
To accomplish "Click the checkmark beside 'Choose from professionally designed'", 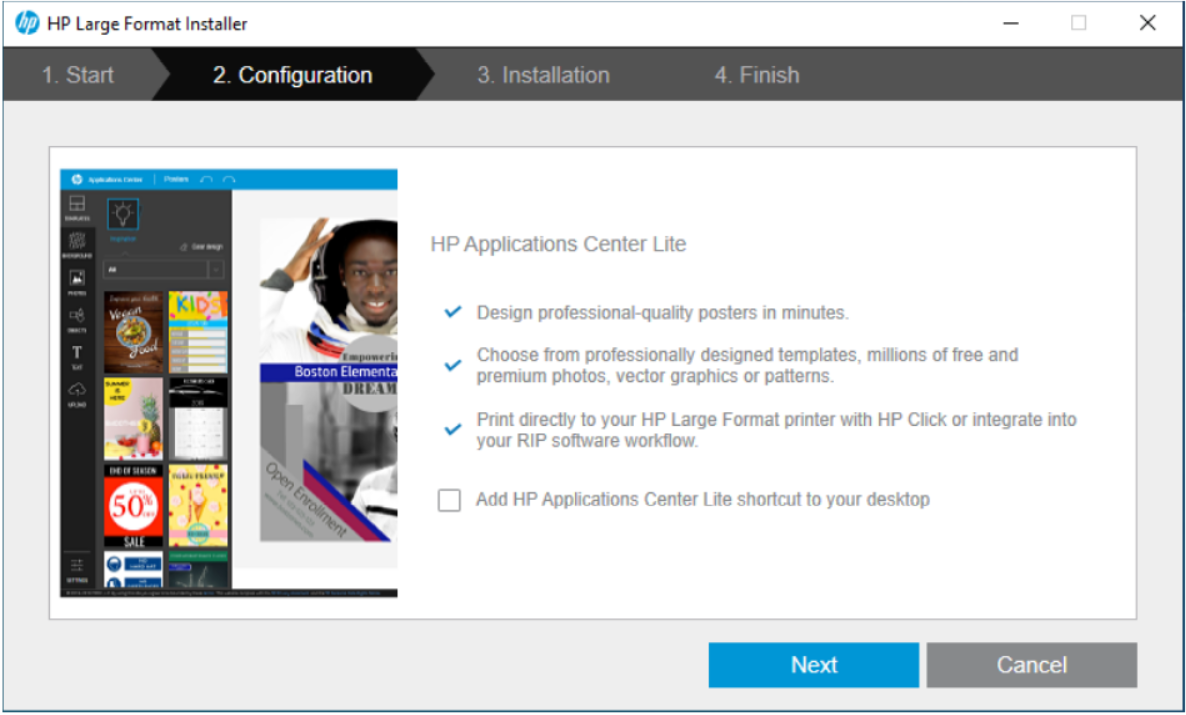I will pos(453,365).
